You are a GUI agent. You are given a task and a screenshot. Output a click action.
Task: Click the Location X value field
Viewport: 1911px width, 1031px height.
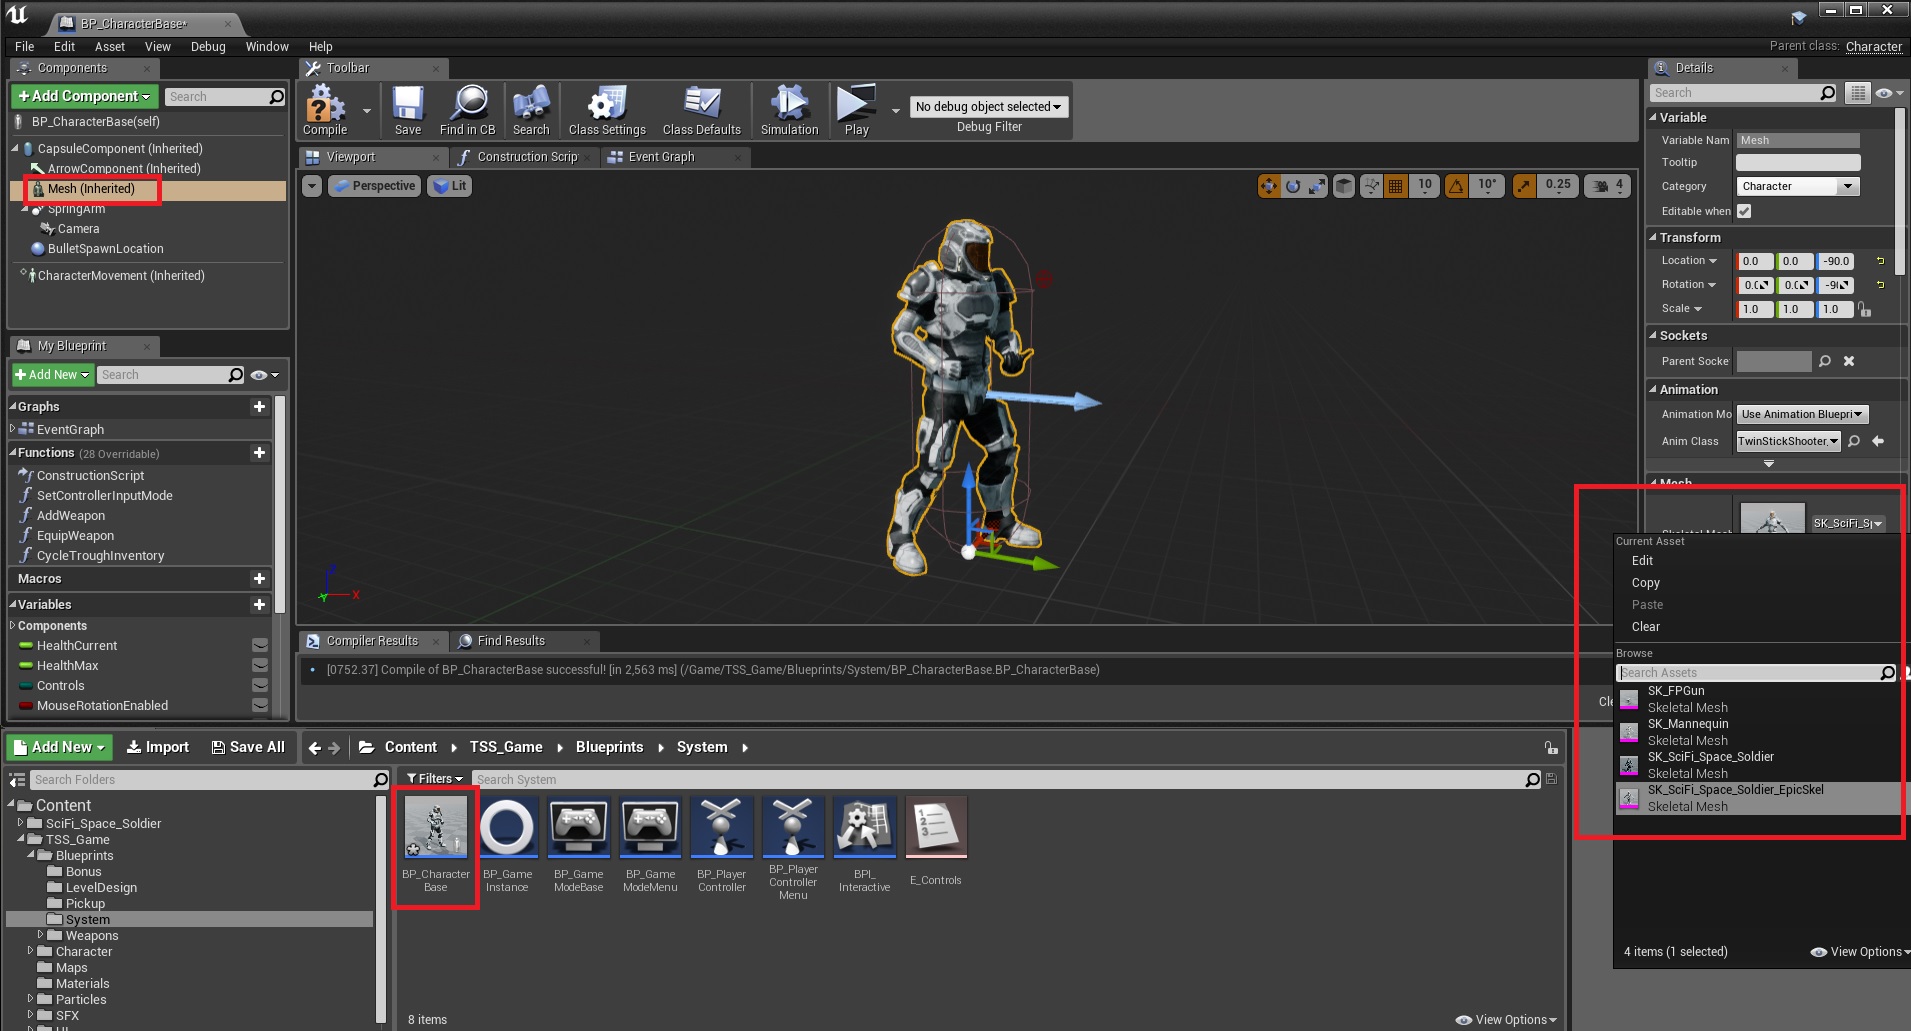pyautogui.click(x=1754, y=261)
